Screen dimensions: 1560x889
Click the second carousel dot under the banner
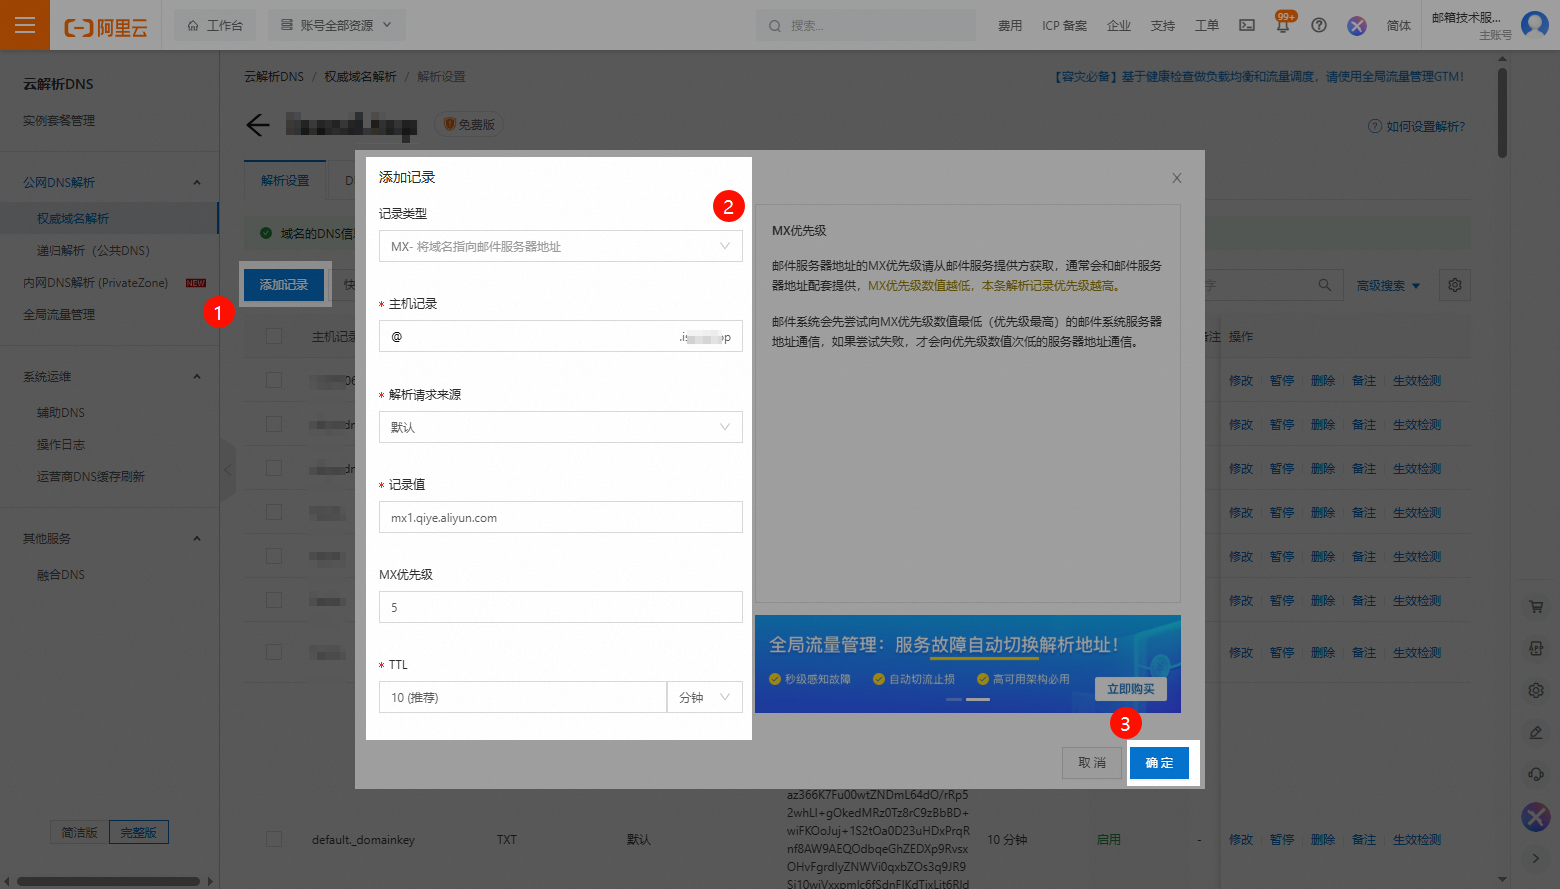[978, 700]
